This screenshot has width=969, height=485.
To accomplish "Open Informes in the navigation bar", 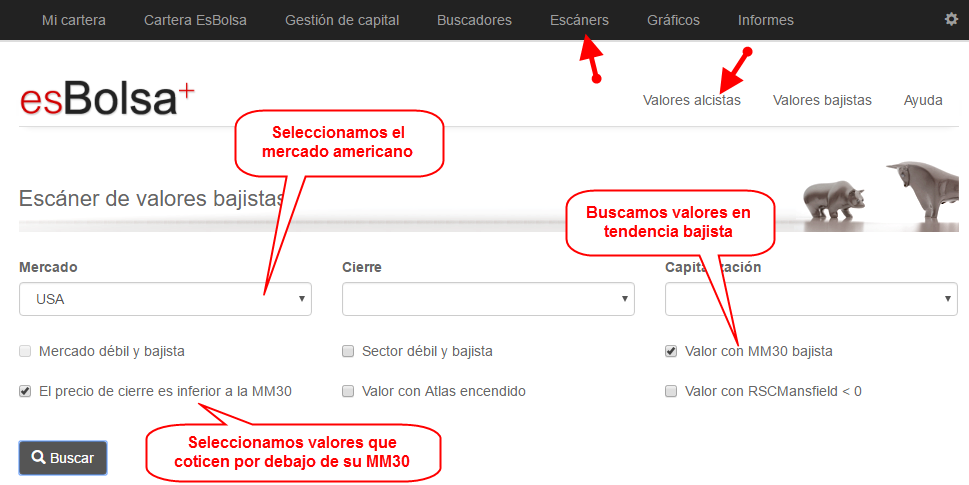I will click(766, 20).
